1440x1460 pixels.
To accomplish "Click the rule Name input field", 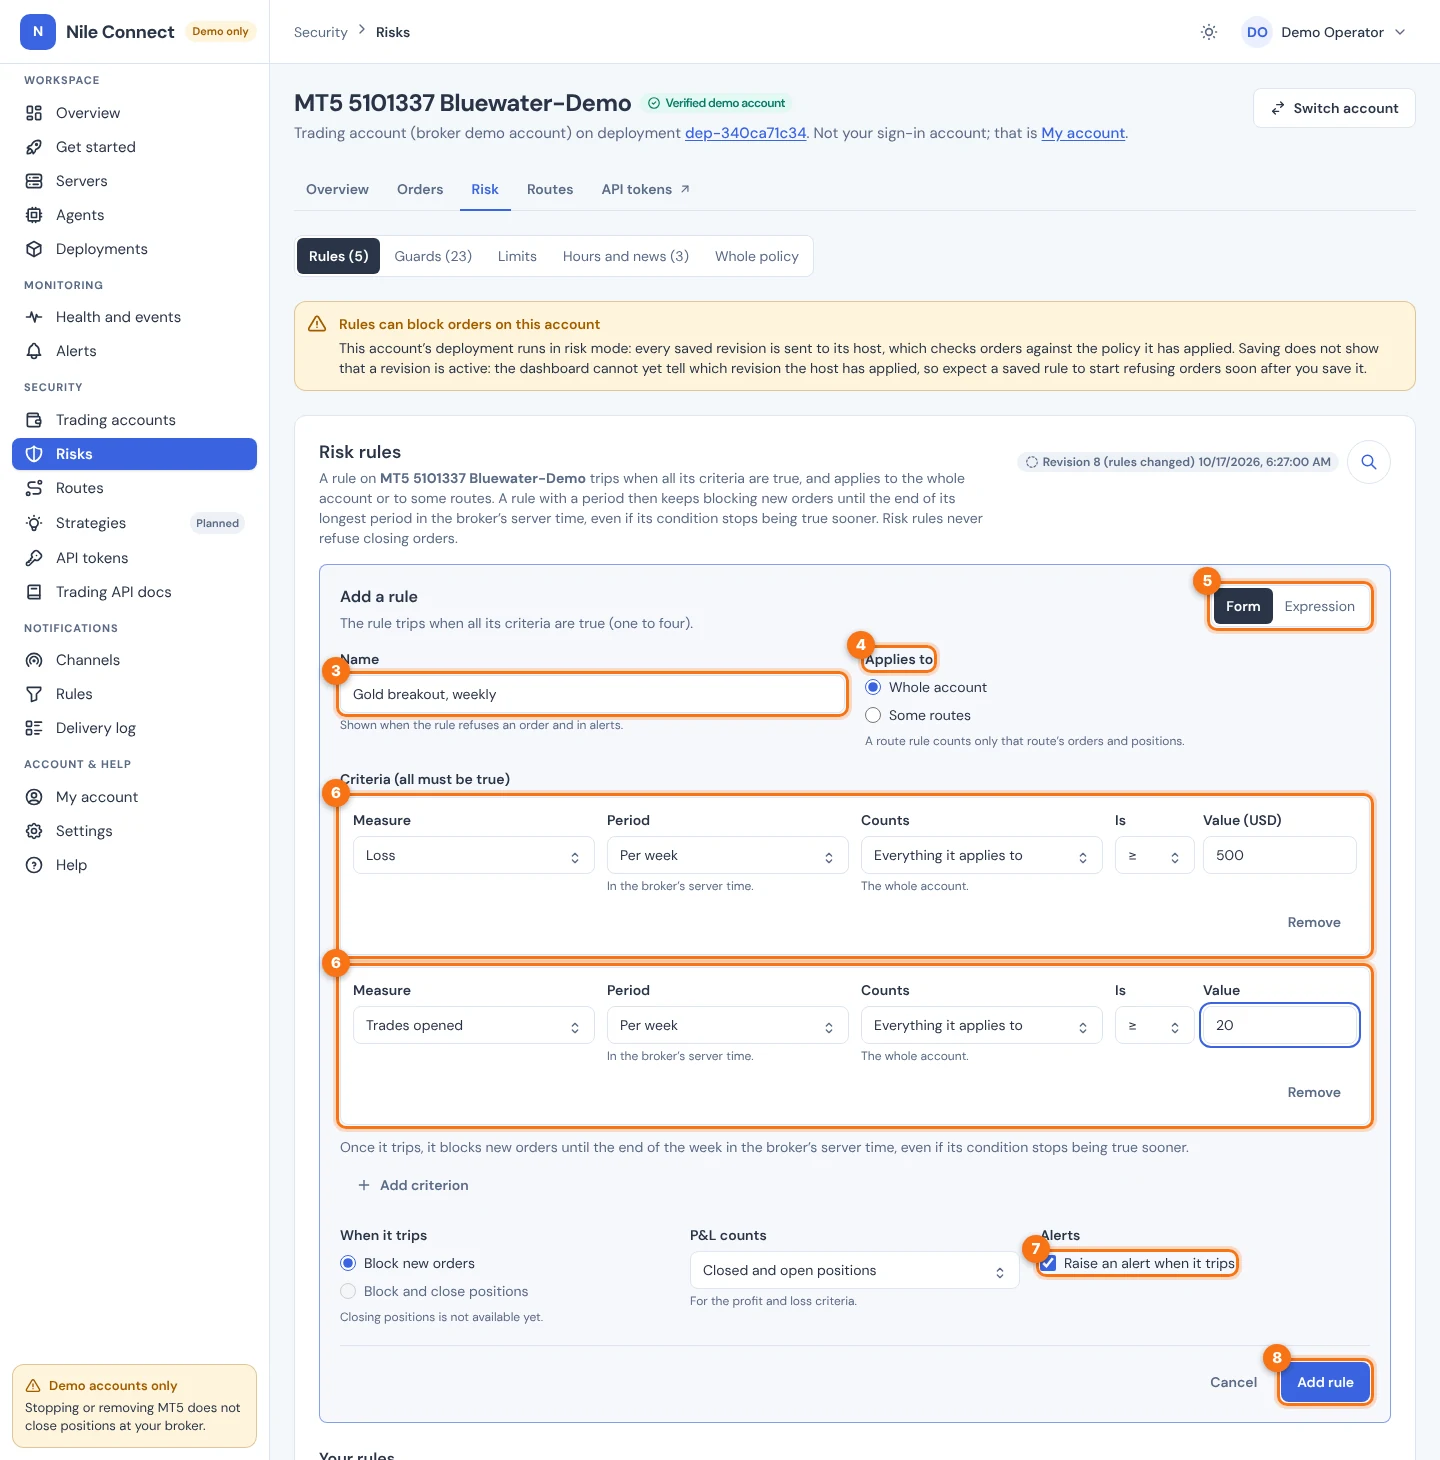I will (x=594, y=694).
